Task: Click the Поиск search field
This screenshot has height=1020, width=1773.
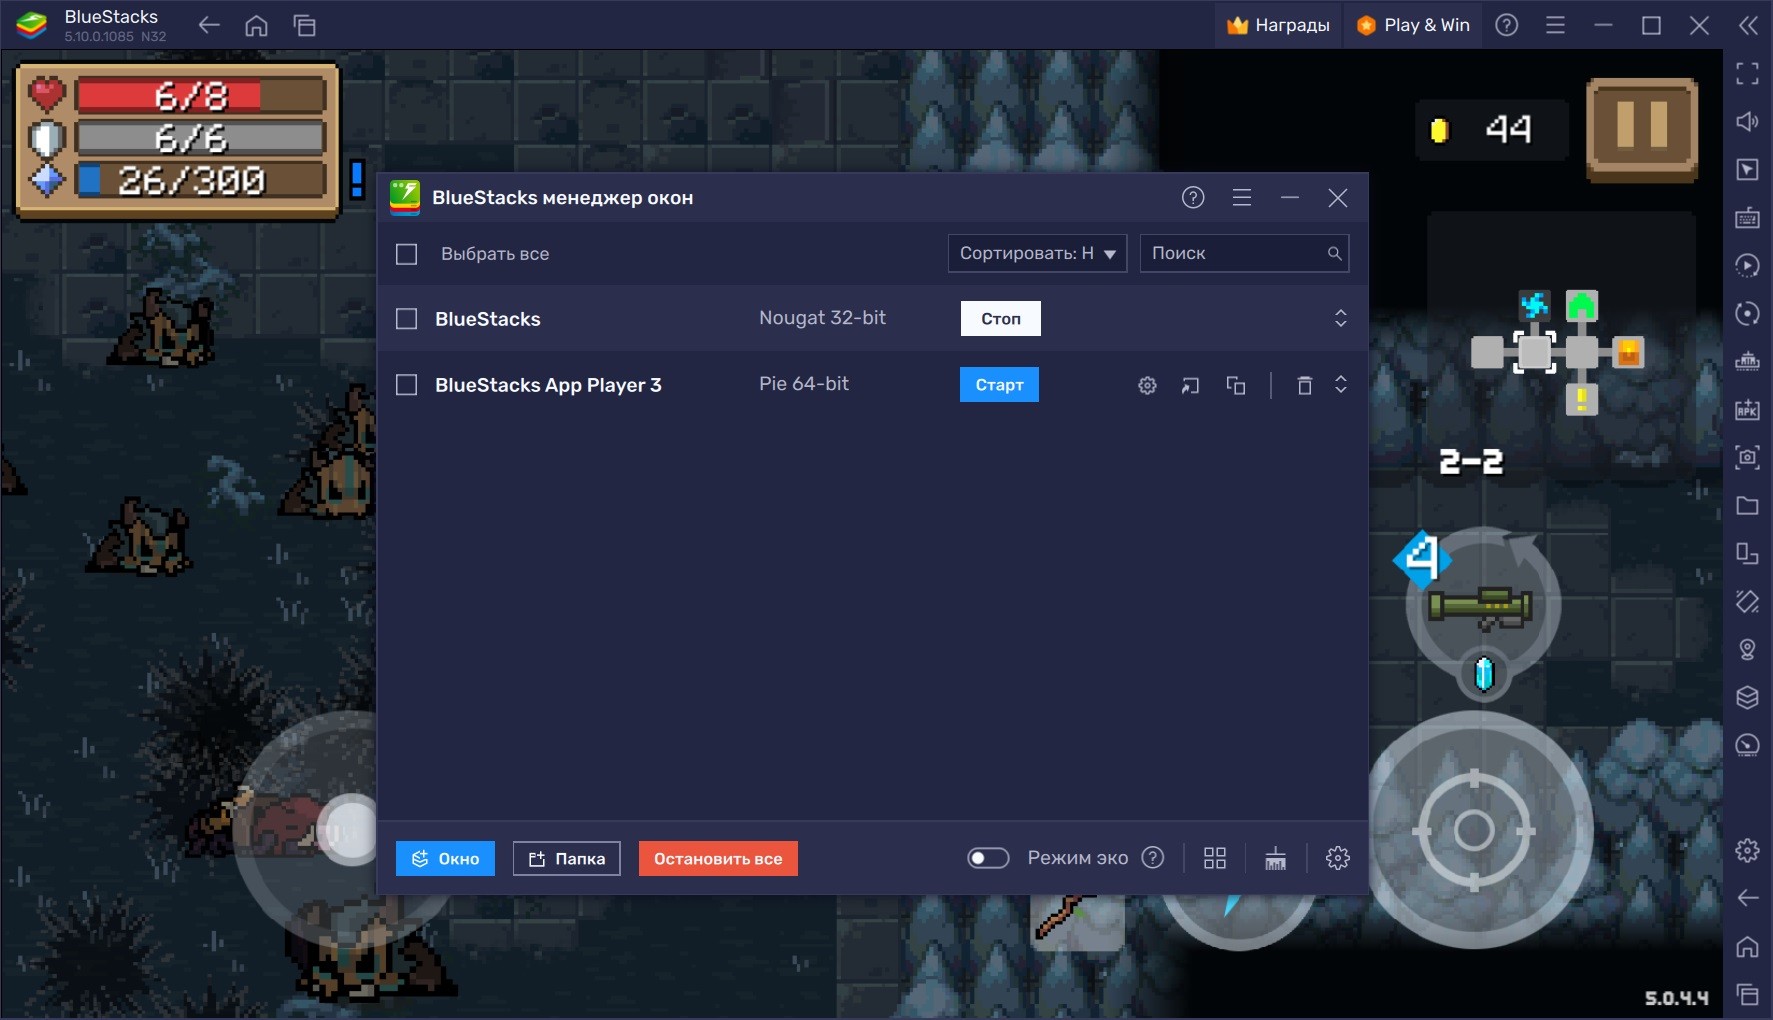Action: pos(1244,253)
